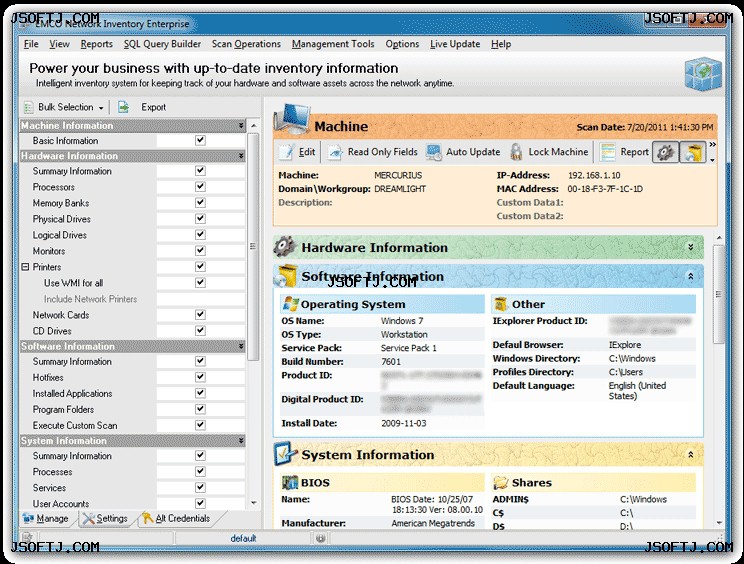
Task: Click the Export button label
Action: click(x=154, y=107)
